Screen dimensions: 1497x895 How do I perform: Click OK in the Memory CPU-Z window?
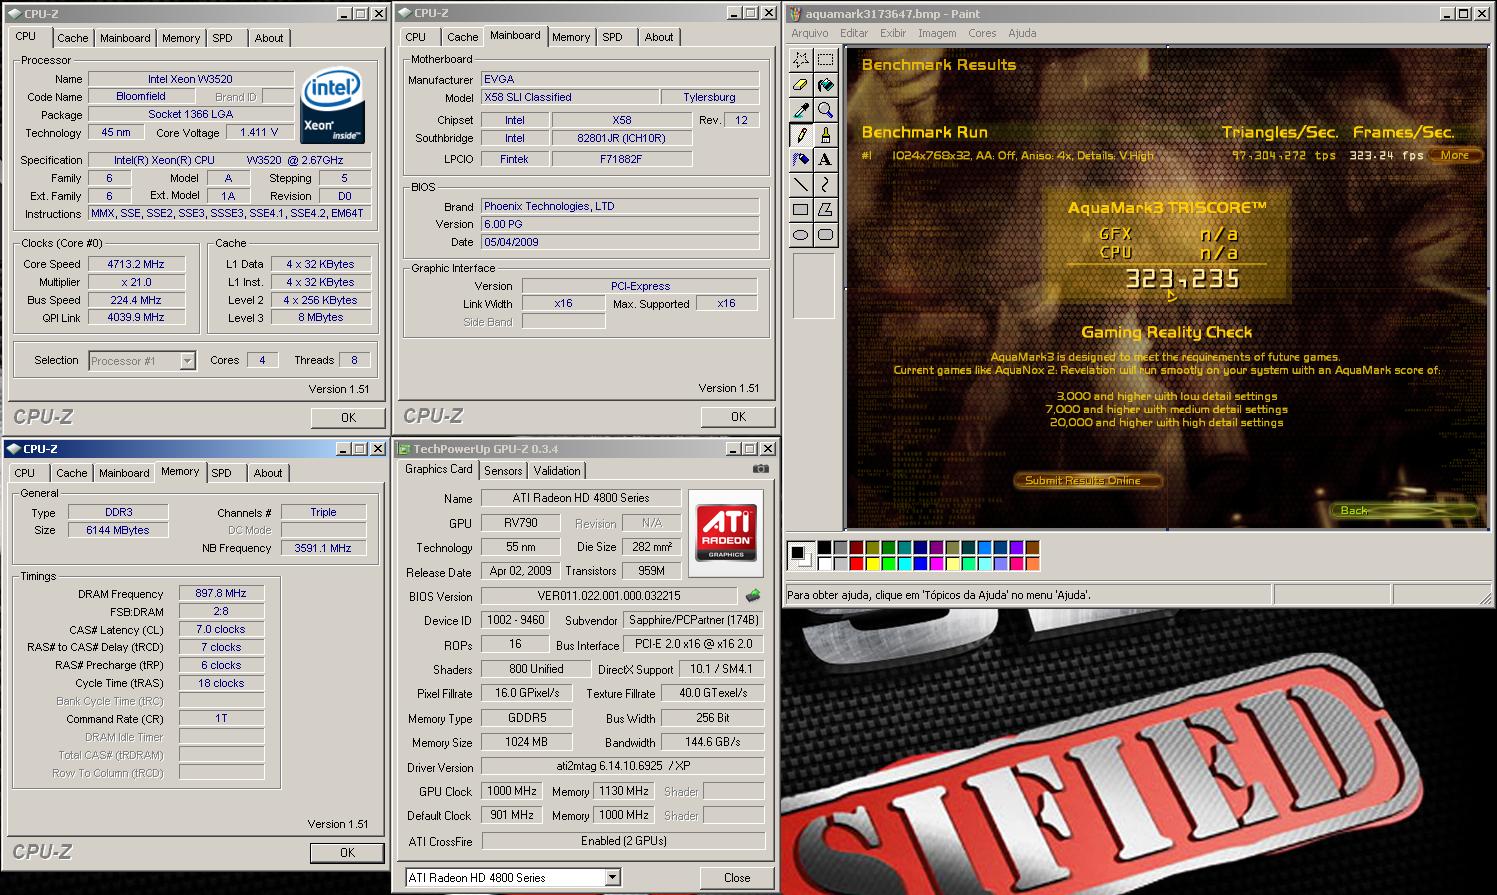click(x=347, y=853)
